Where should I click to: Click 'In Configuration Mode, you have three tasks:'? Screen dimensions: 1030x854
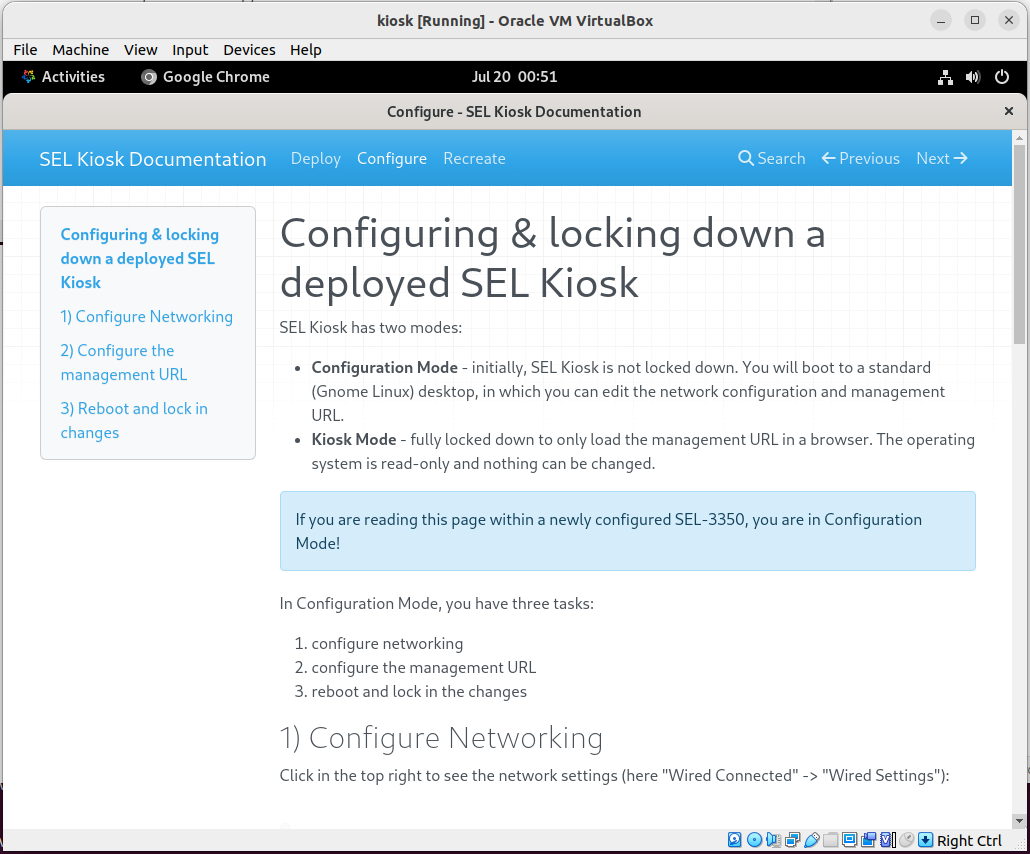click(x=437, y=604)
